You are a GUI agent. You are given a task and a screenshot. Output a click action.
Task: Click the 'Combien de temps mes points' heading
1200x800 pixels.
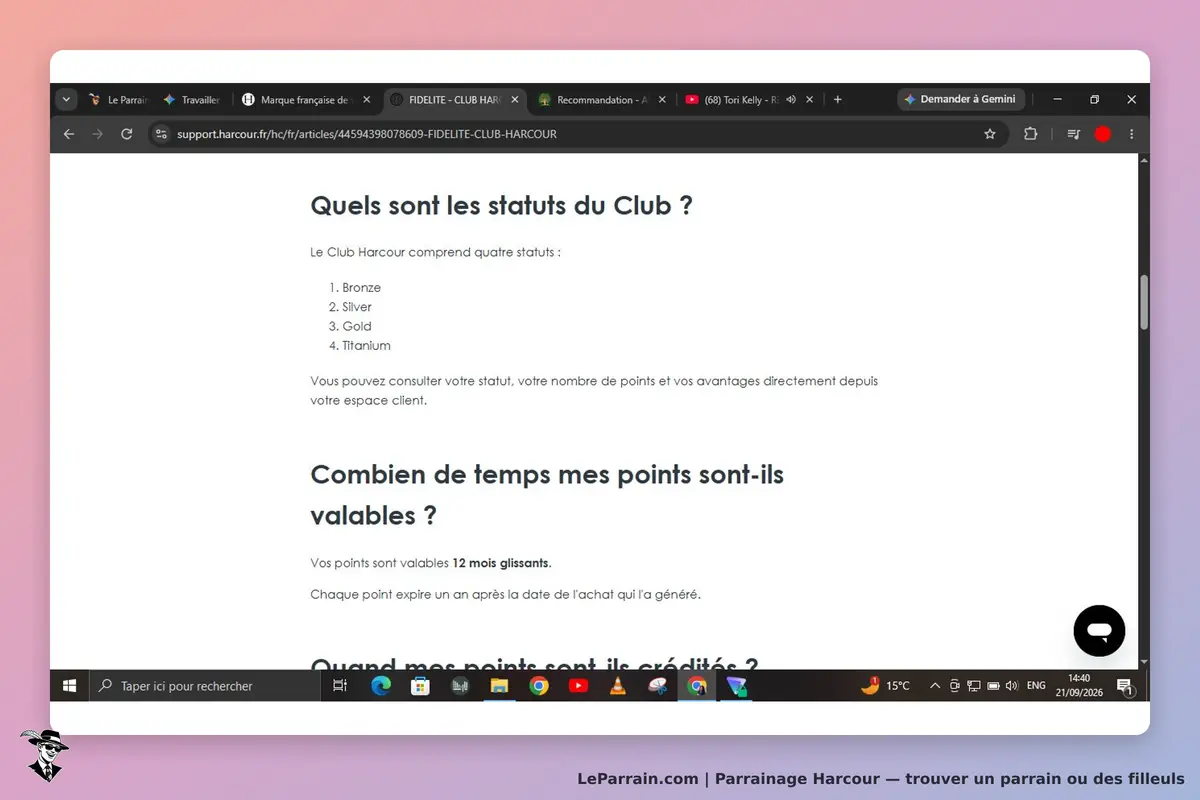pyautogui.click(x=547, y=494)
